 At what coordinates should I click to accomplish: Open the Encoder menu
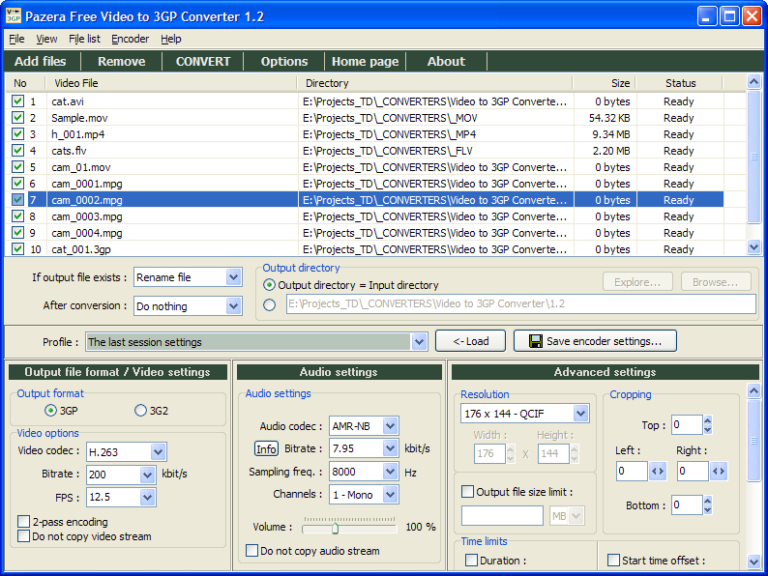[x=130, y=39]
